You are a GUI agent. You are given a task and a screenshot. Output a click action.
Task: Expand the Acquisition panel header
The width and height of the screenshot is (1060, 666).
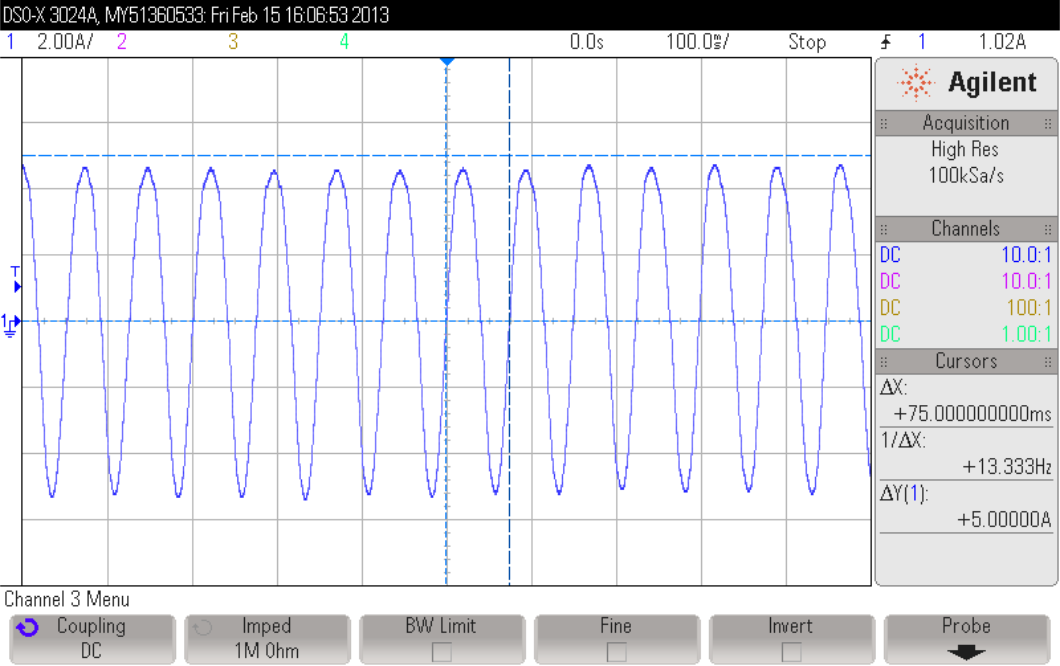[966, 122]
